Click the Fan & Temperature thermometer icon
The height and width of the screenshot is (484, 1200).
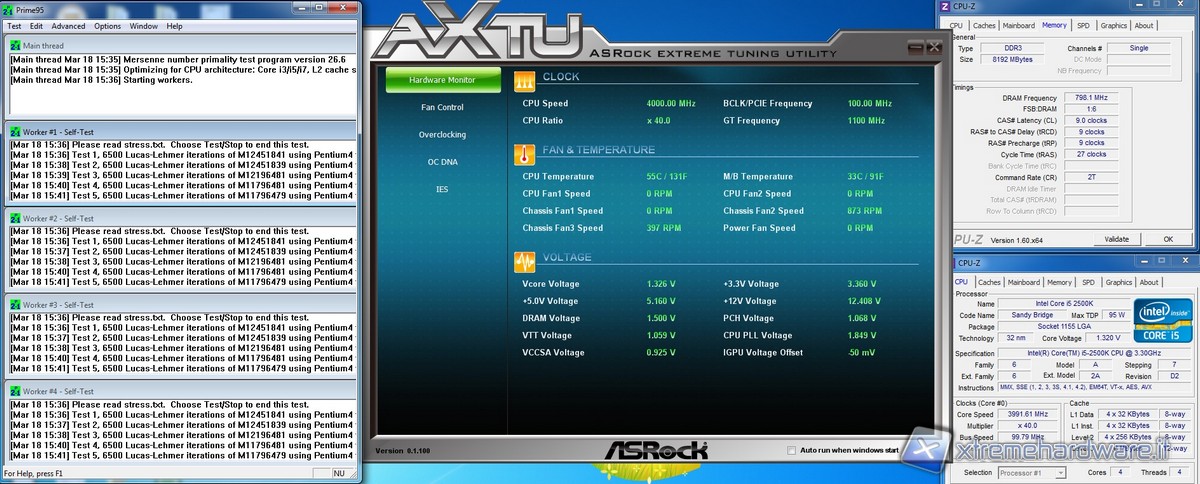click(524, 154)
